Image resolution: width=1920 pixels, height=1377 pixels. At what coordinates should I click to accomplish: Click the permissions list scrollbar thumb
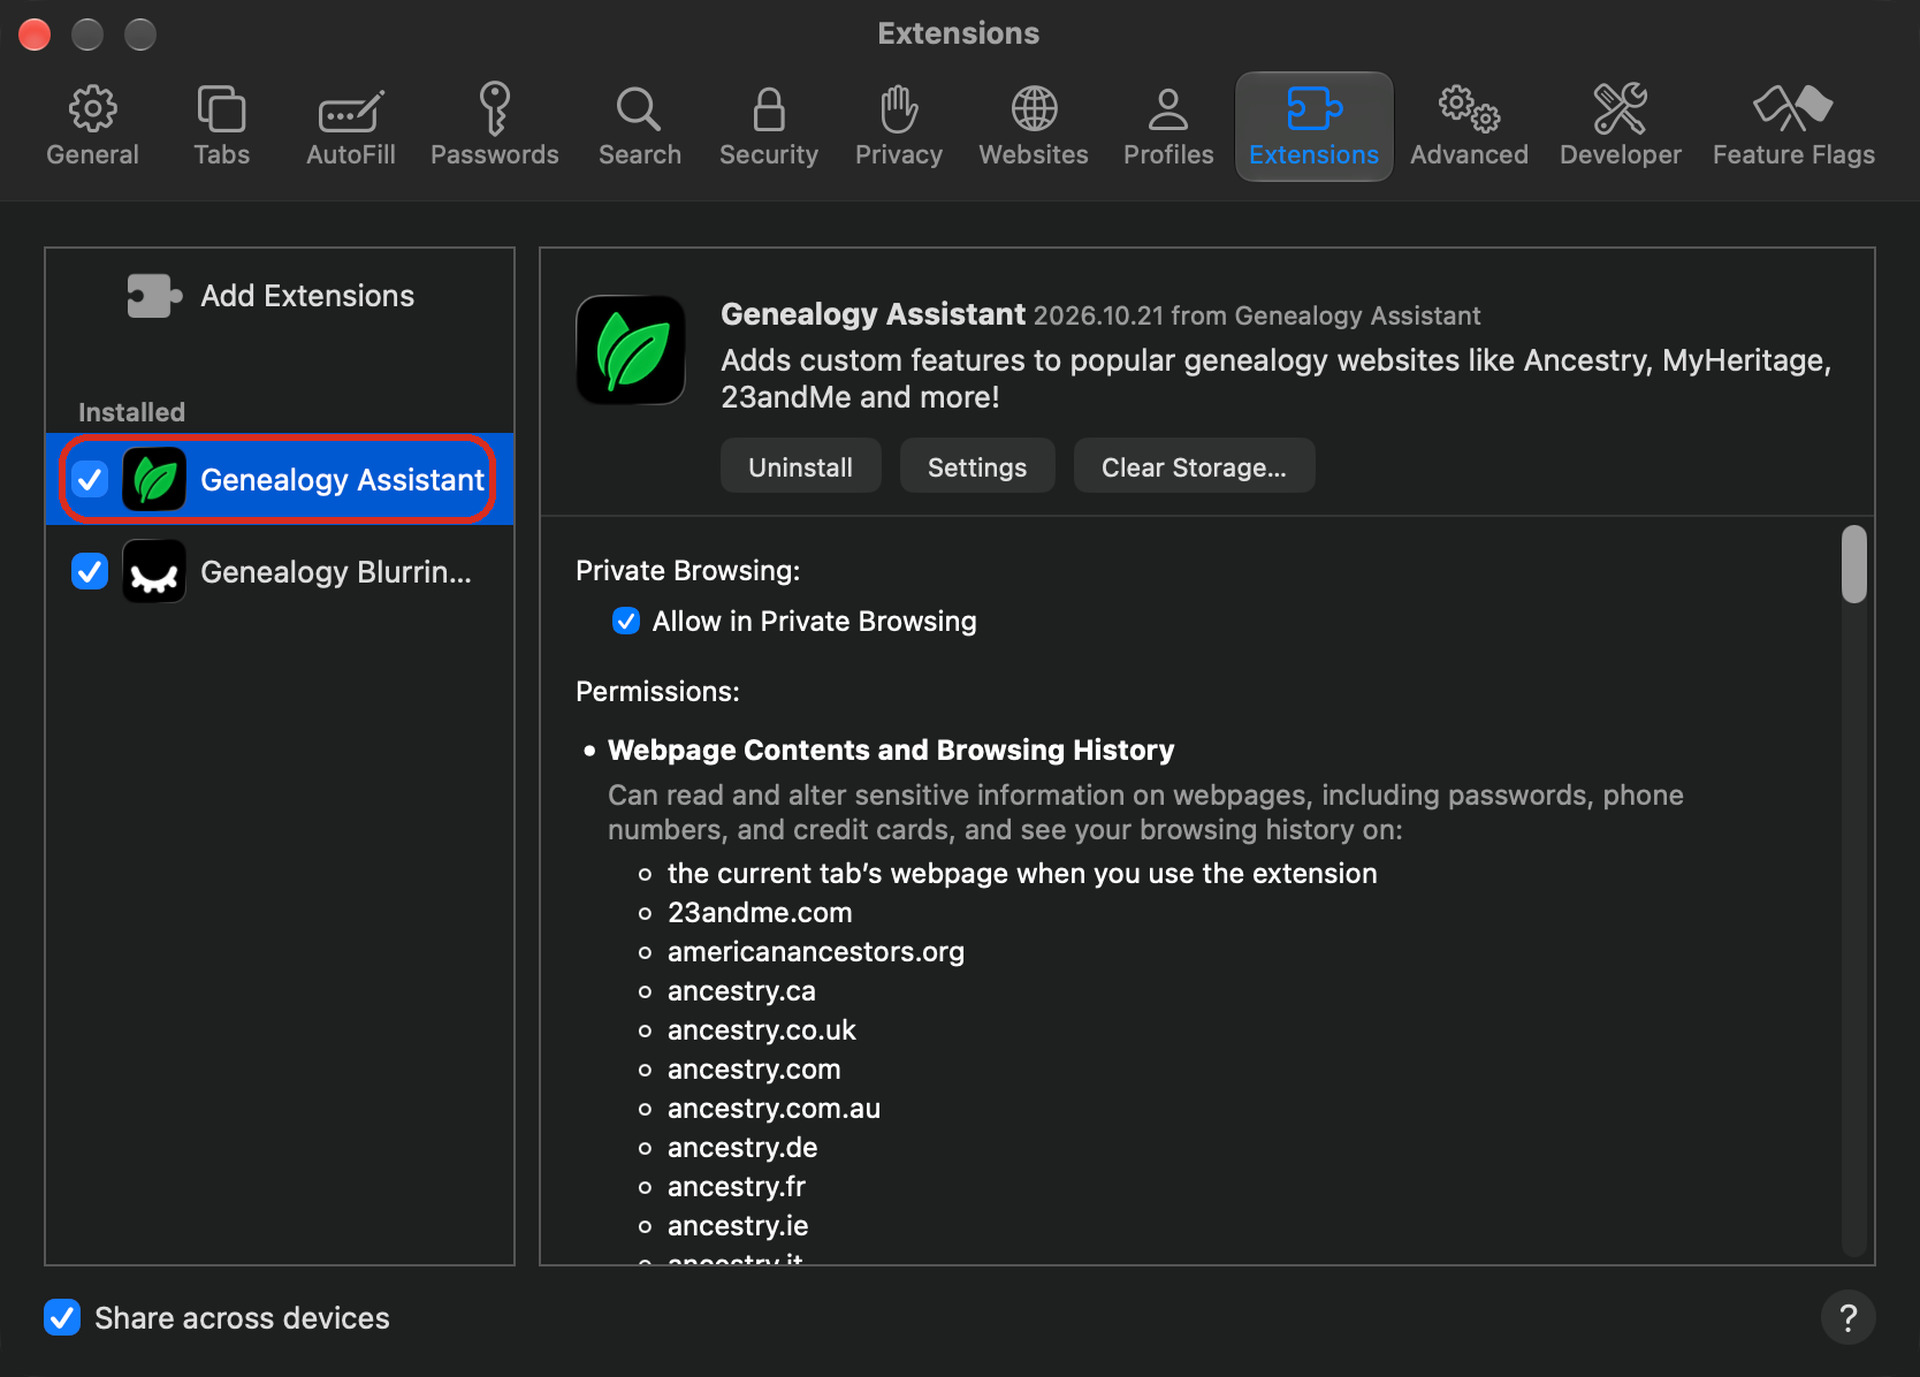[x=1854, y=564]
